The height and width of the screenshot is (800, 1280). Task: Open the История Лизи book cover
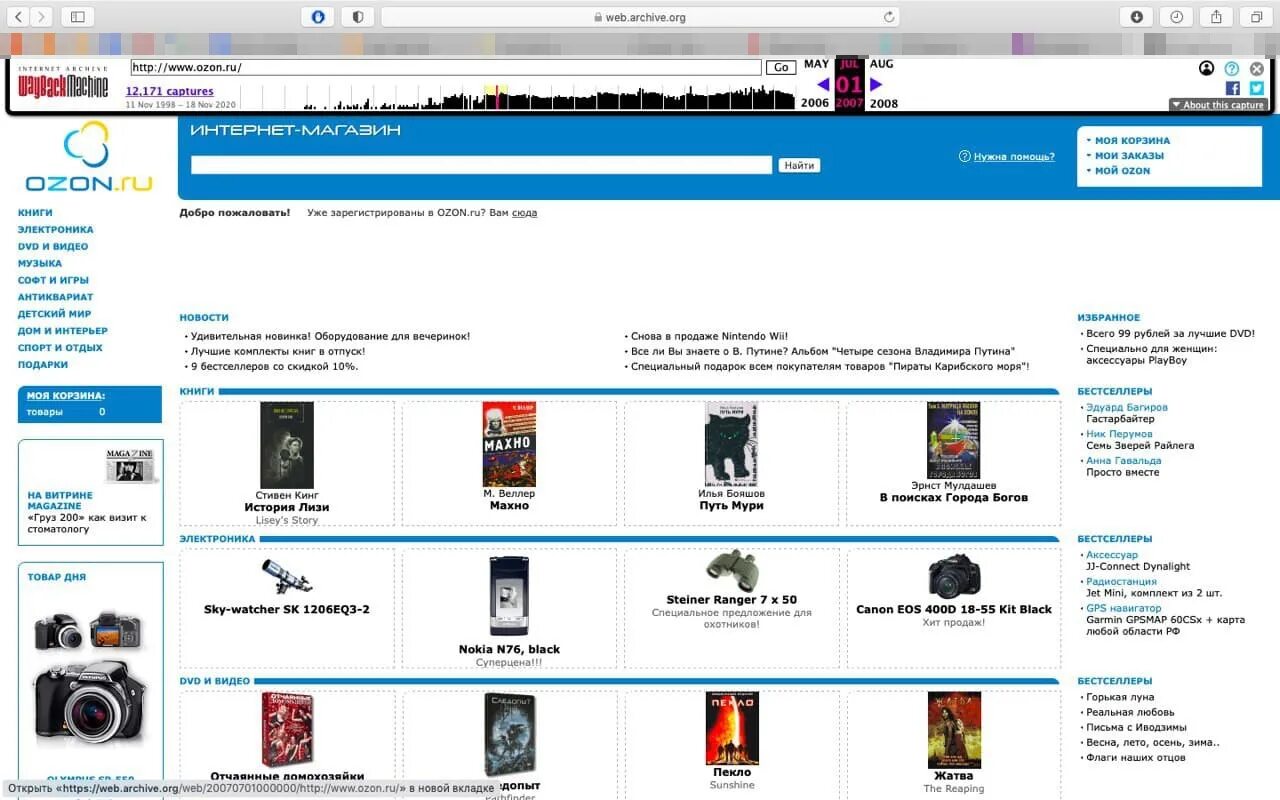pyautogui.click(x=287, y=445)
